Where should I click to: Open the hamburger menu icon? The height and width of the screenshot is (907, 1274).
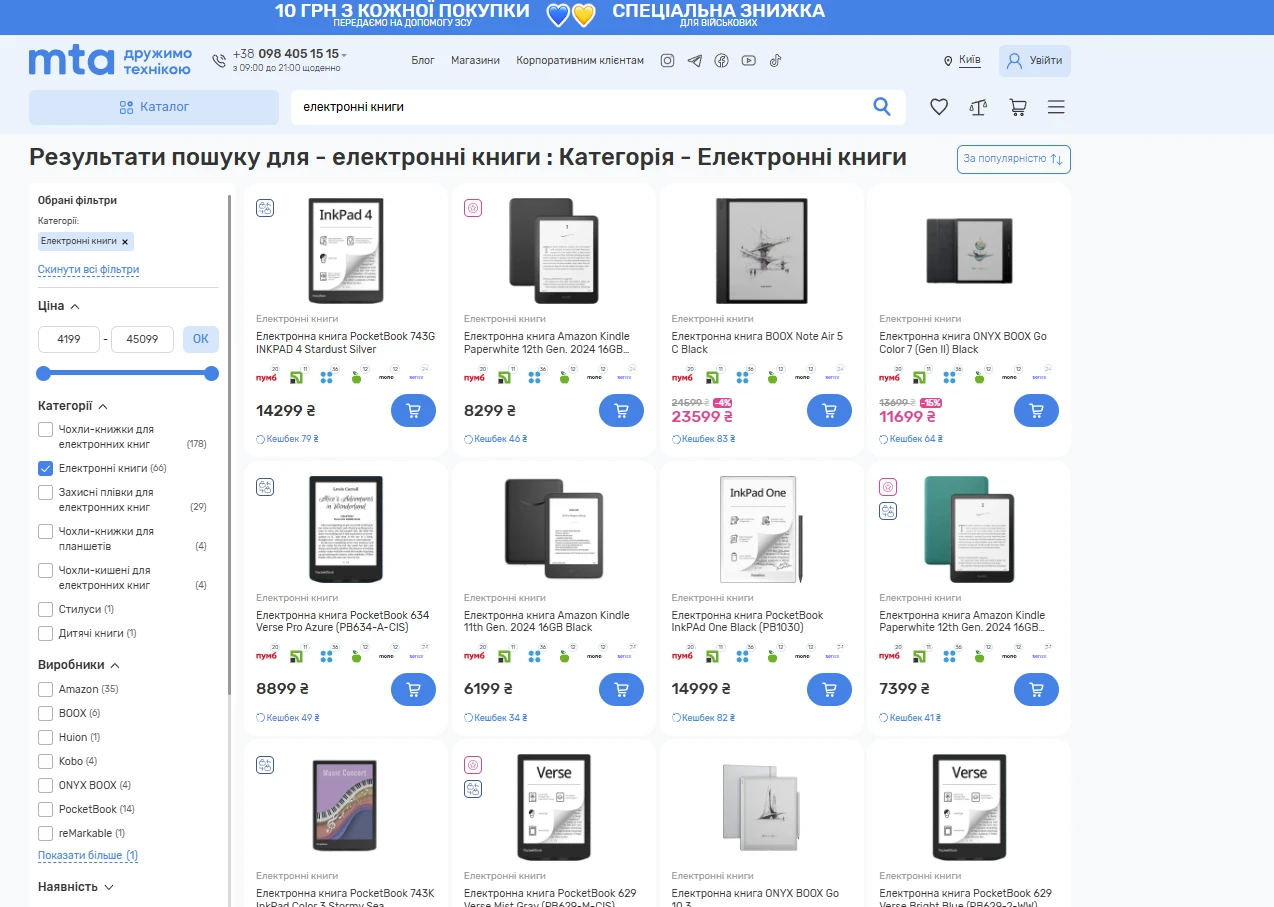(1056, 107)
